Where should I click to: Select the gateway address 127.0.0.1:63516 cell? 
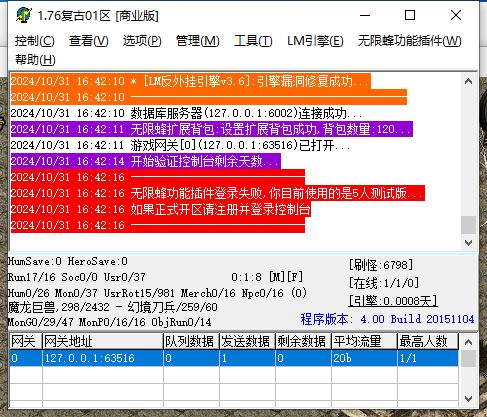tap(103, 358)
